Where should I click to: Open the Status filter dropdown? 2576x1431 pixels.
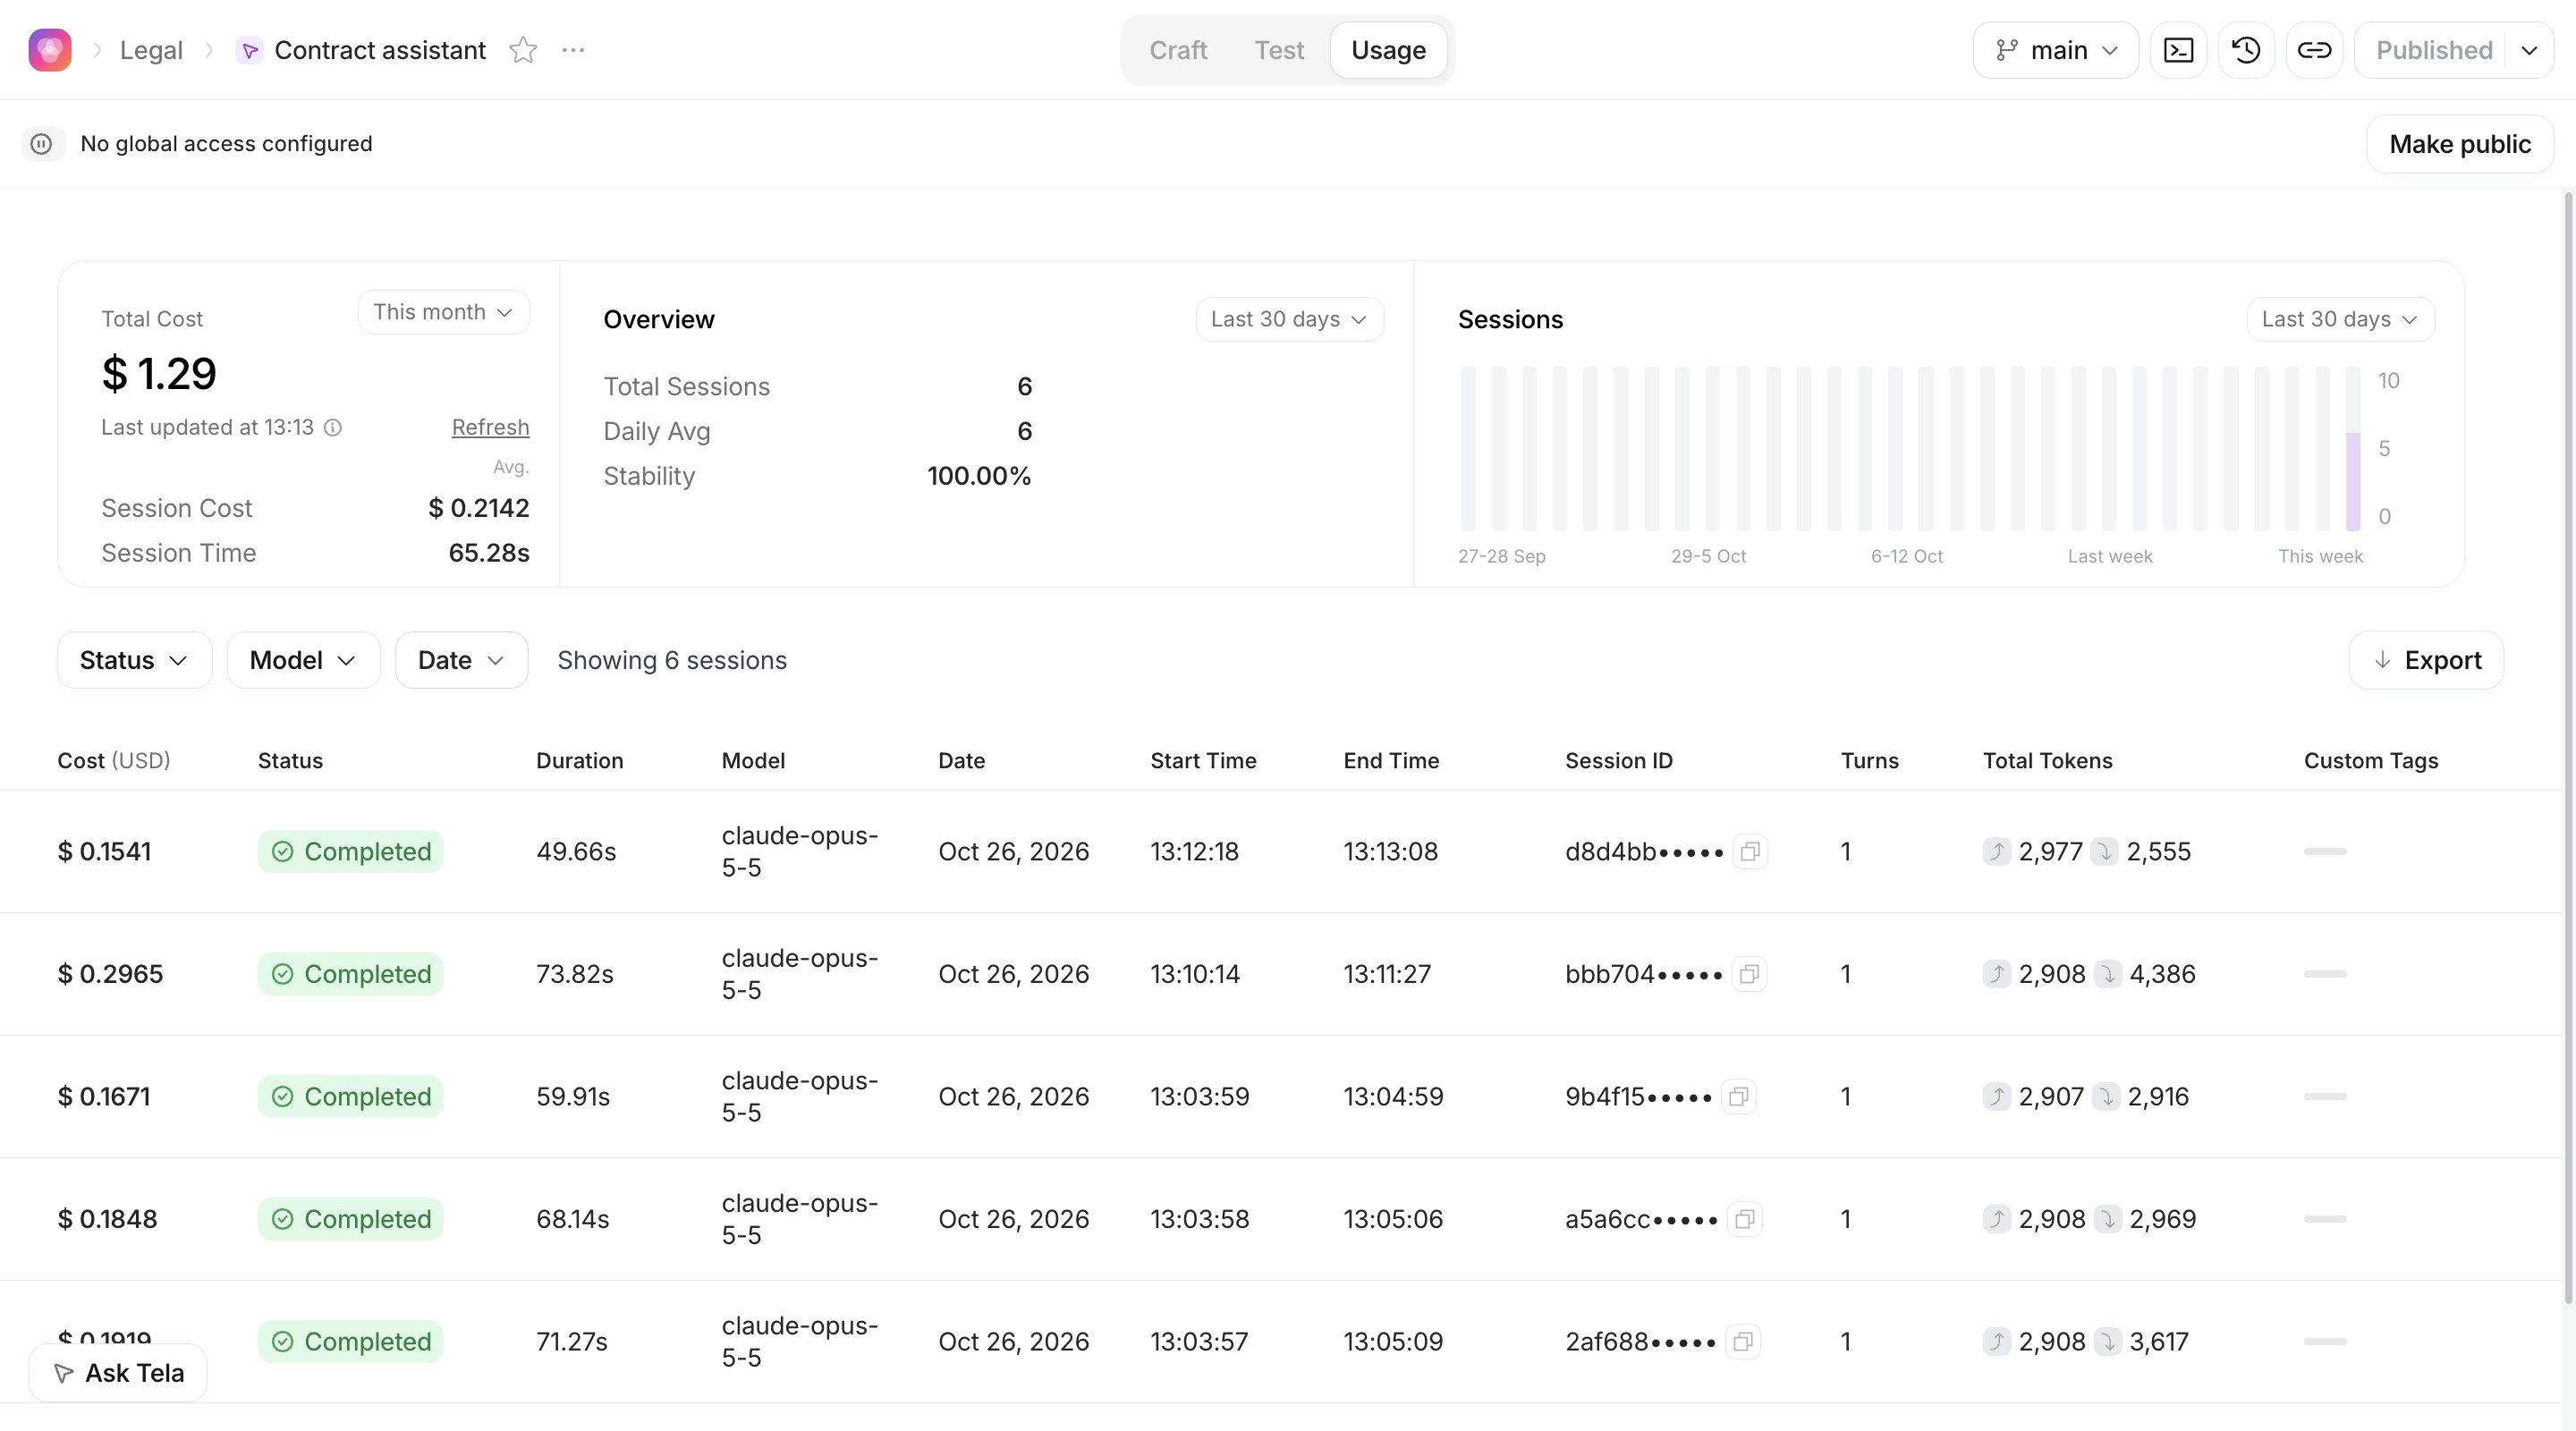click(134, 660)
